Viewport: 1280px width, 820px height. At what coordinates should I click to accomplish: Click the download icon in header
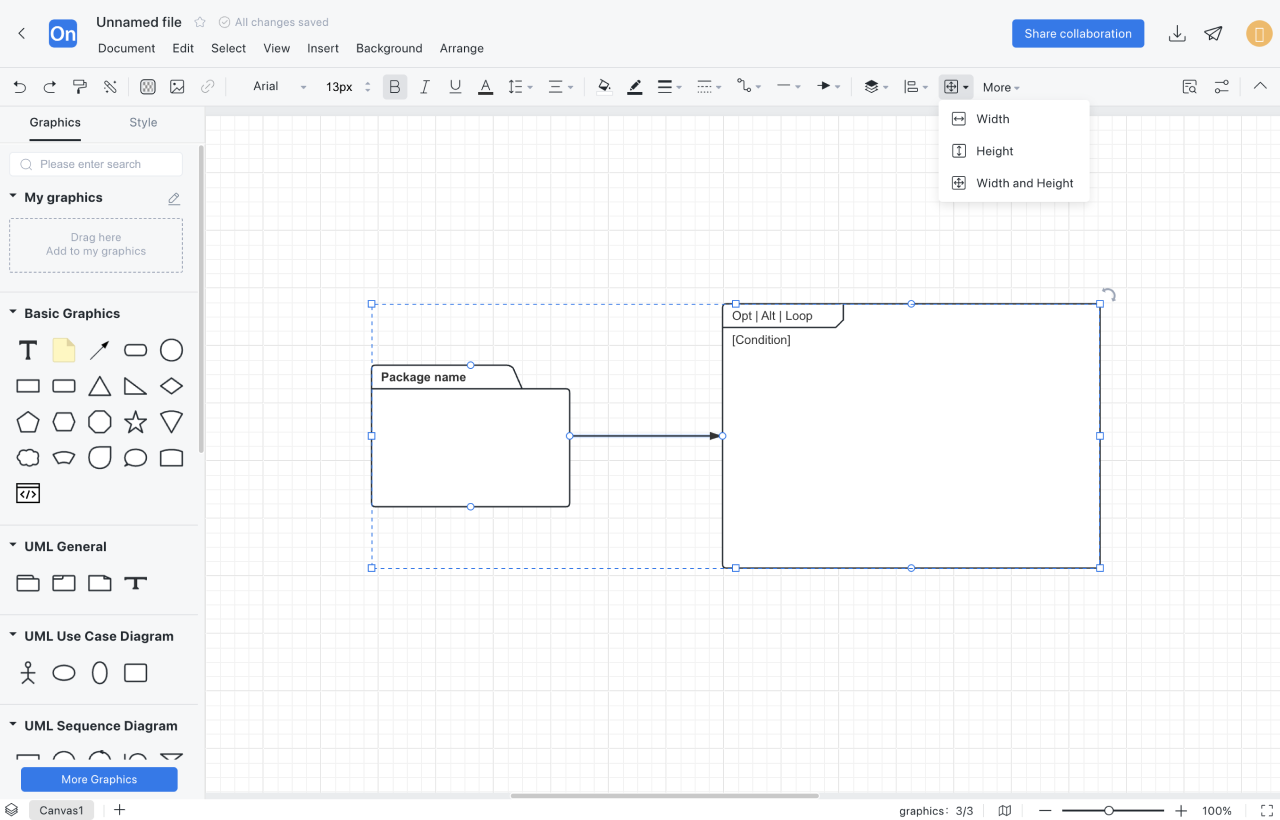1177,34
